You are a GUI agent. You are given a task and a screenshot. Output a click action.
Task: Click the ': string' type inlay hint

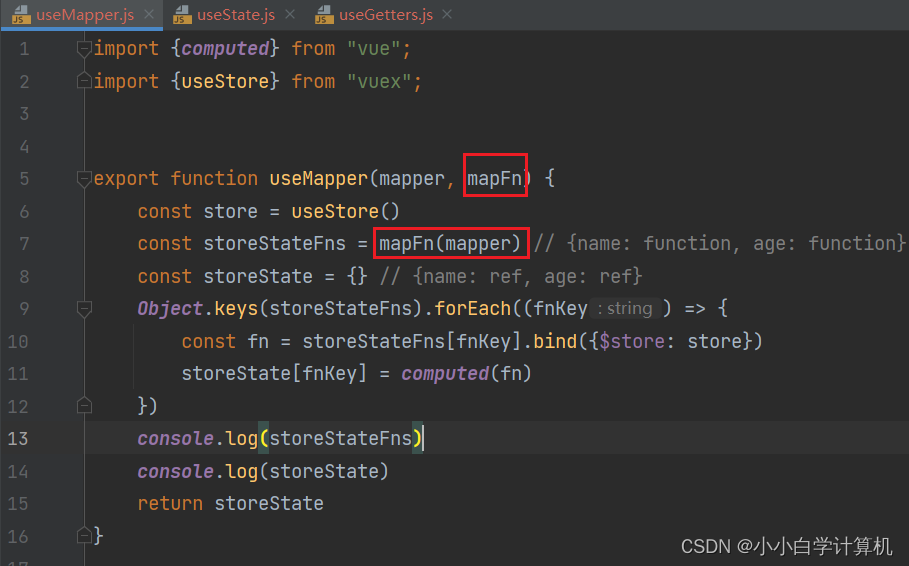[628, 309]
